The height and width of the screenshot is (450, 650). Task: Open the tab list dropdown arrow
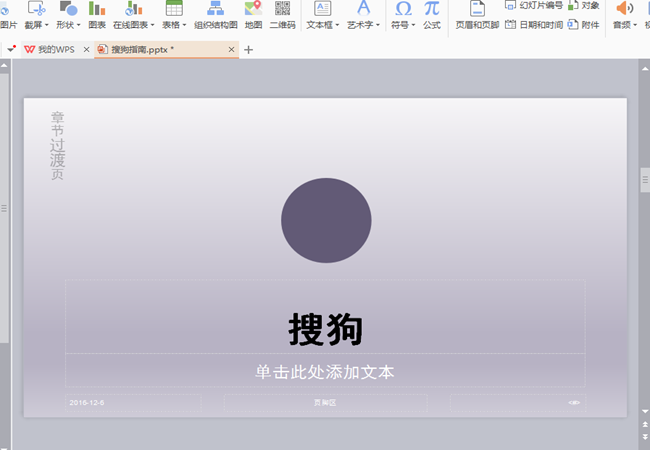(x=11, y=49)
